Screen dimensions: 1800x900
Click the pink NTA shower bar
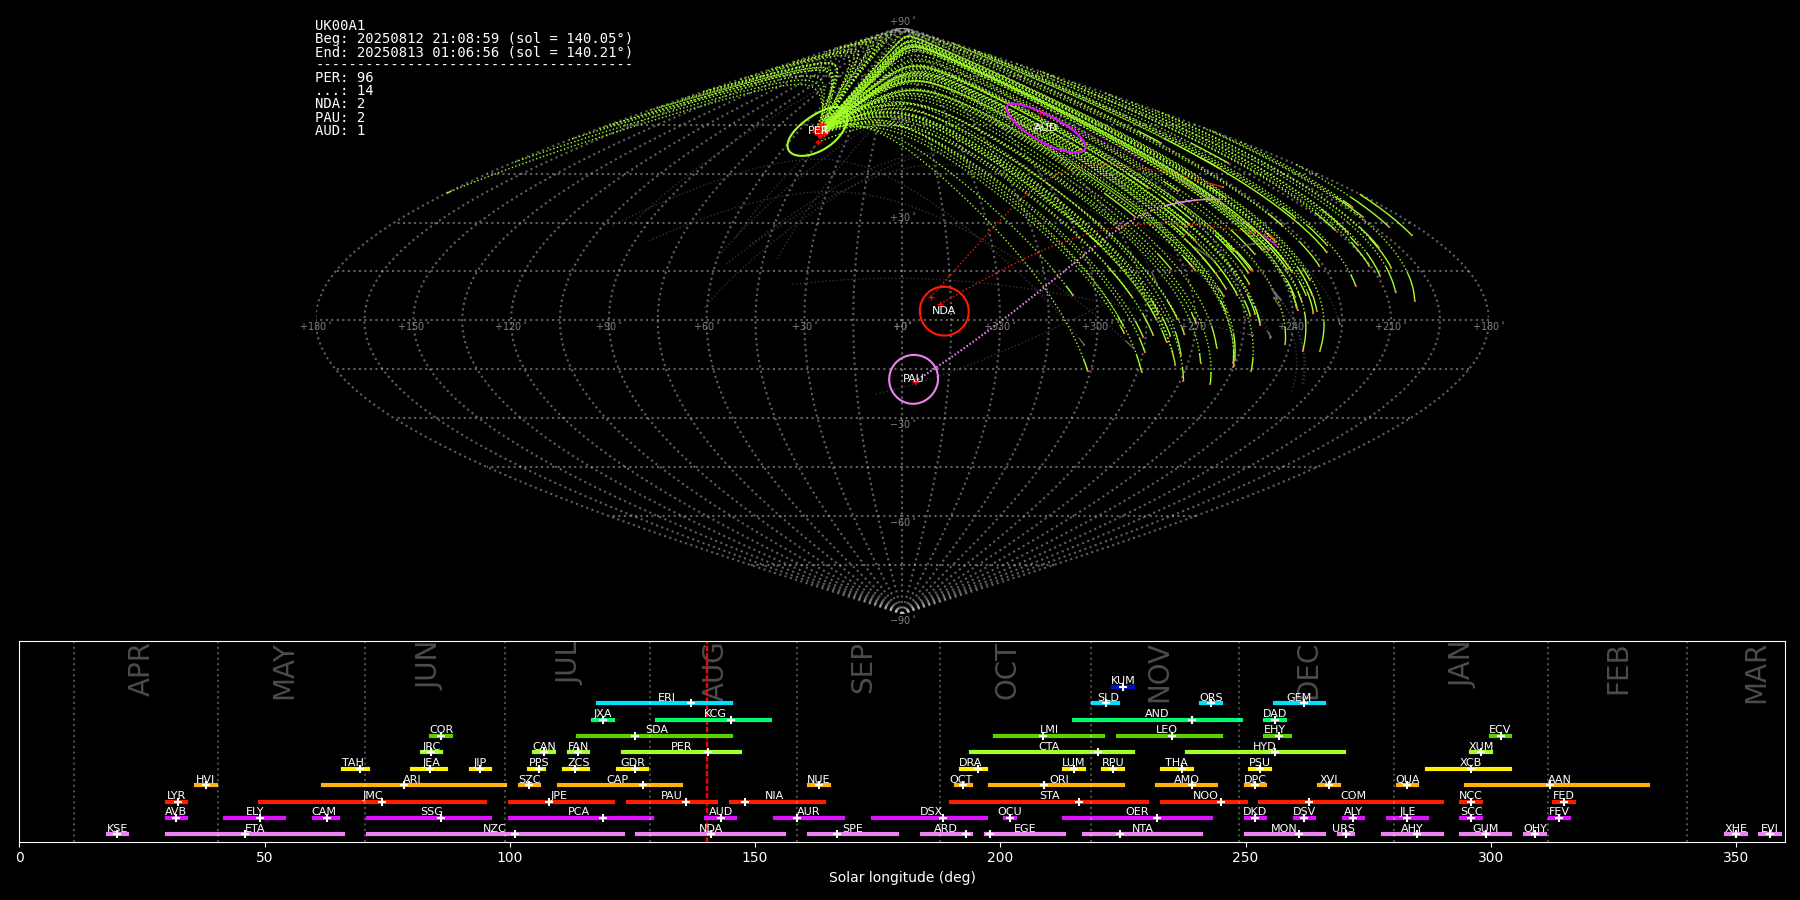[x=1142, y=834]
